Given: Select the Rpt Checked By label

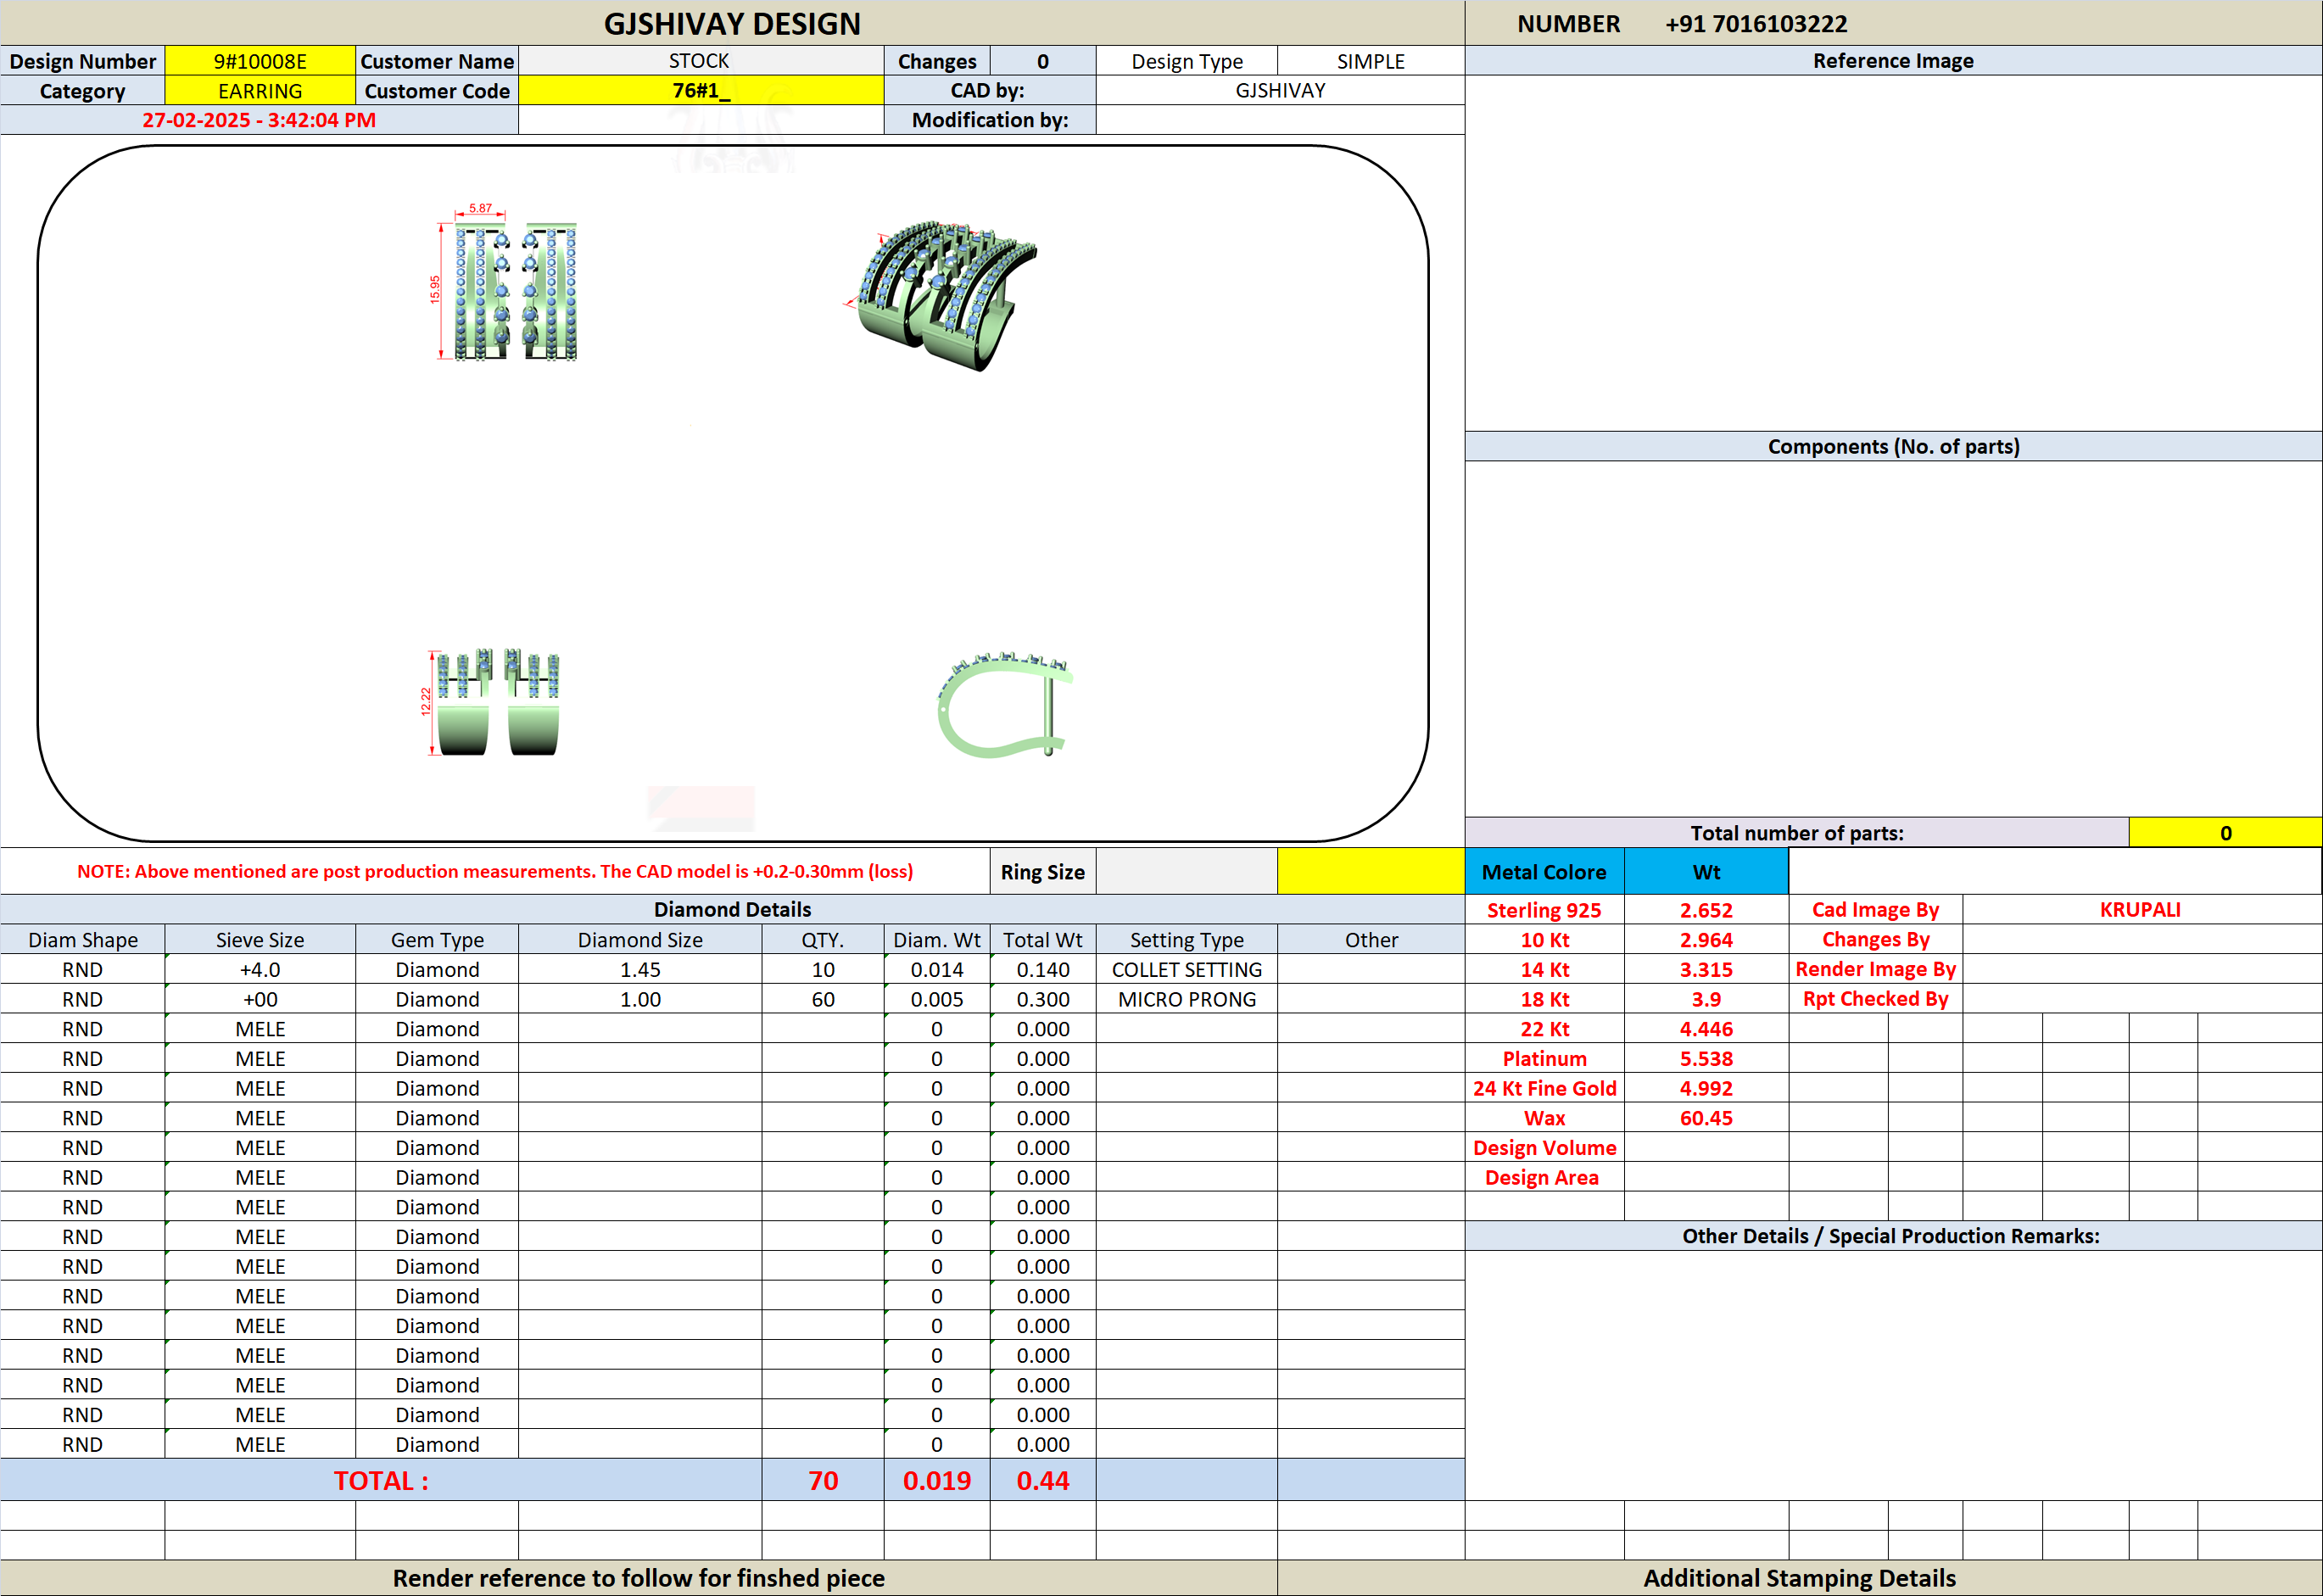Looking at the screenshot, I should 1875,999.
